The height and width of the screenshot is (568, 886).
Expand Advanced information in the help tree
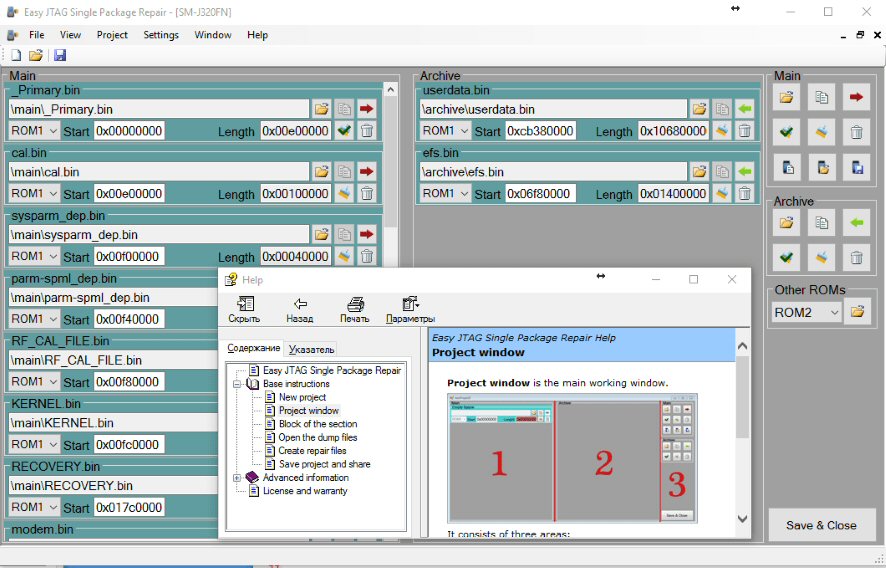(238, 478)
